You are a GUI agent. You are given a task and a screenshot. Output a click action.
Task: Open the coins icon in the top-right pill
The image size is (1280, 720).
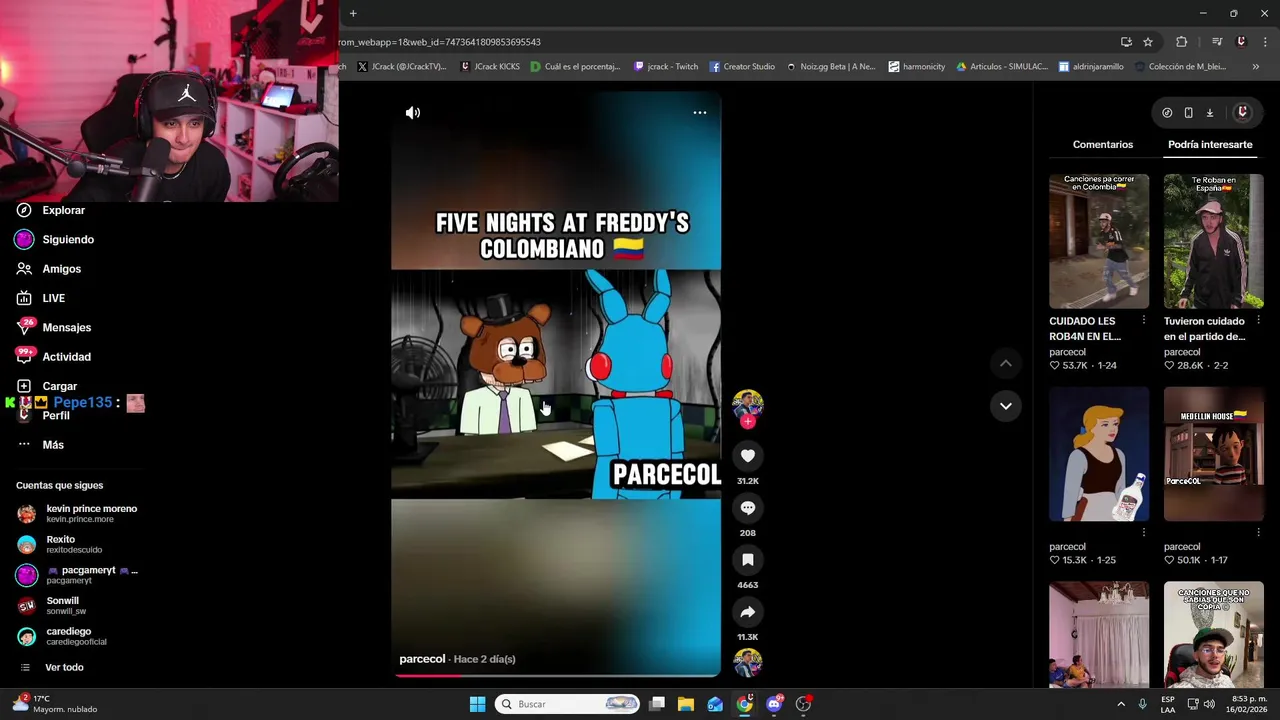[x=1167, y=113]
